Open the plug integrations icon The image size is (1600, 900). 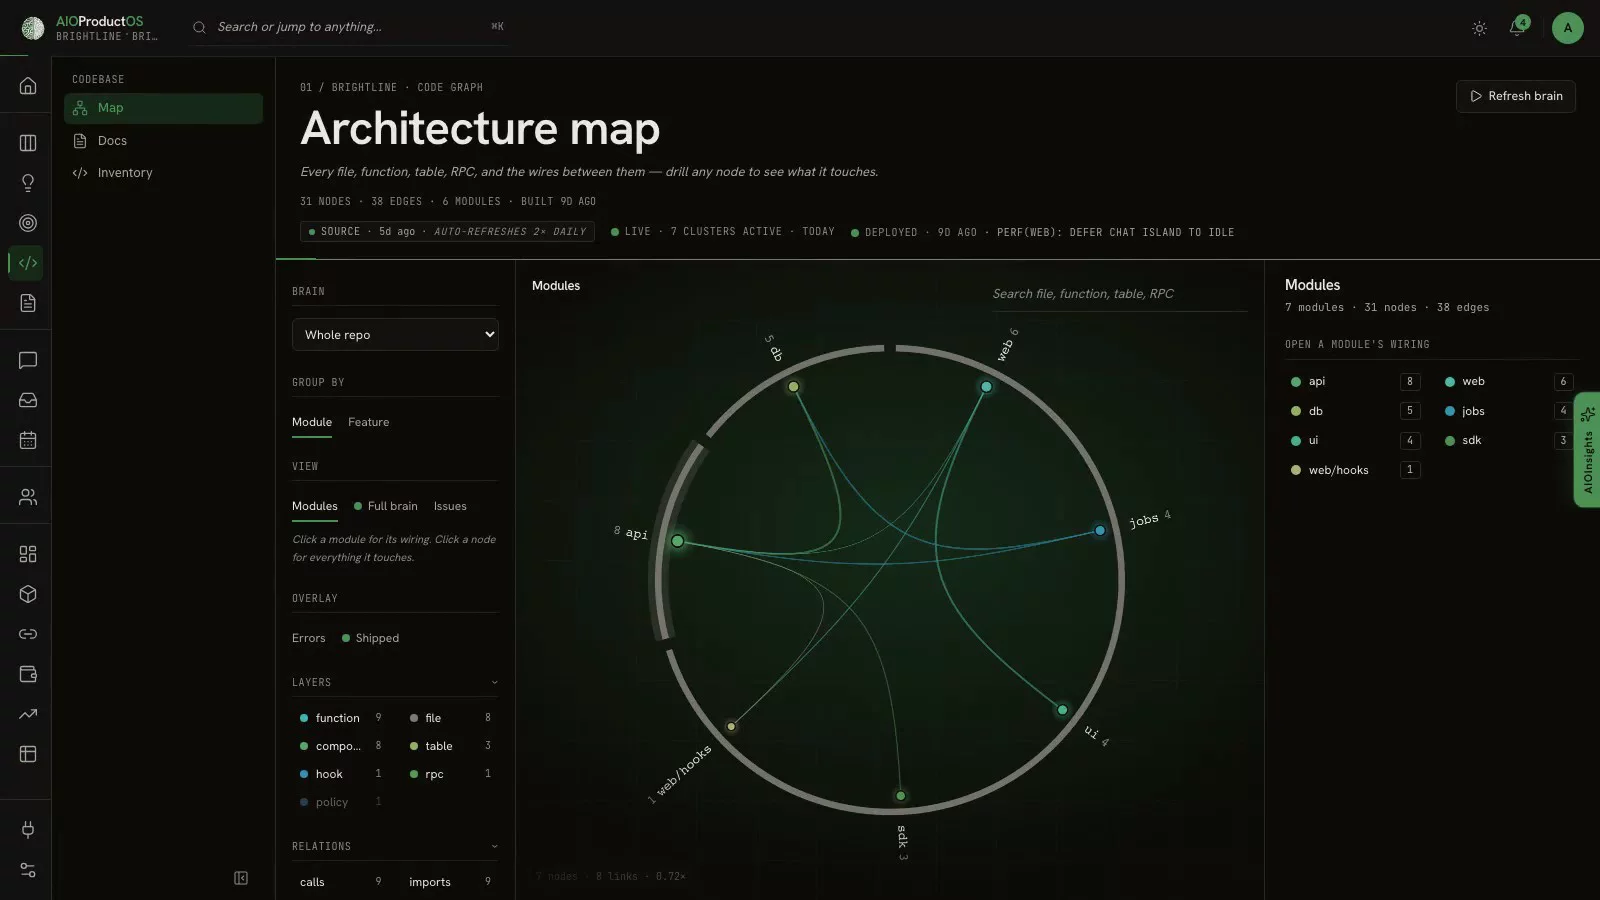click(28, 829)
